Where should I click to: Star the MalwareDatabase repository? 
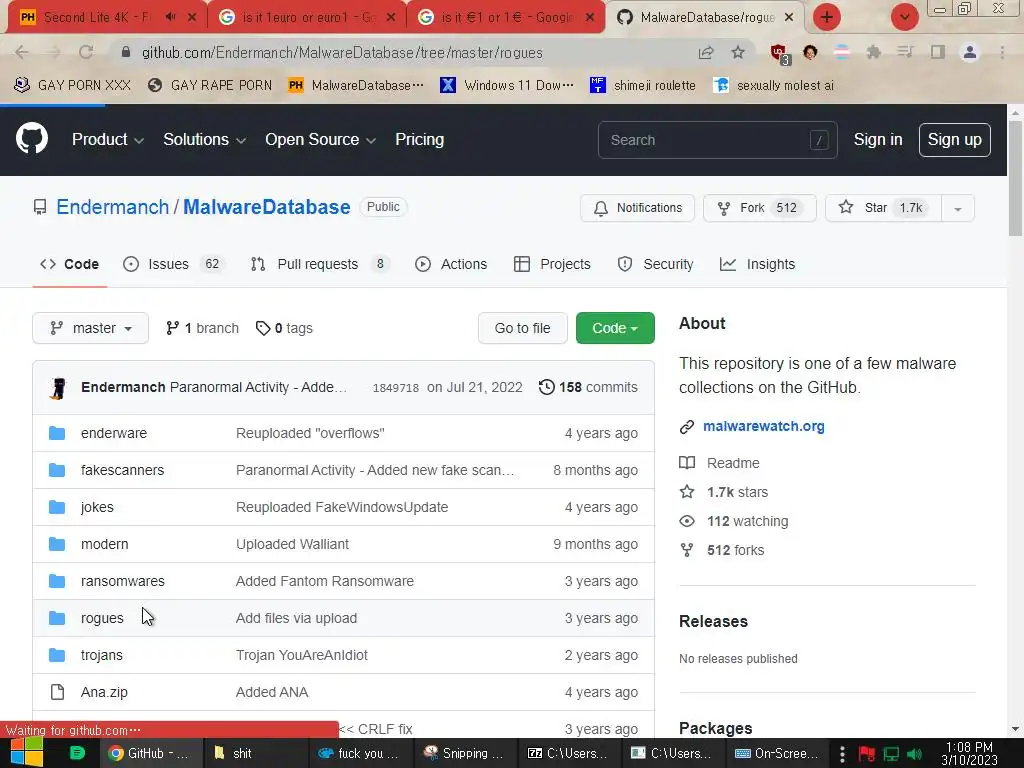pos(884,208)
